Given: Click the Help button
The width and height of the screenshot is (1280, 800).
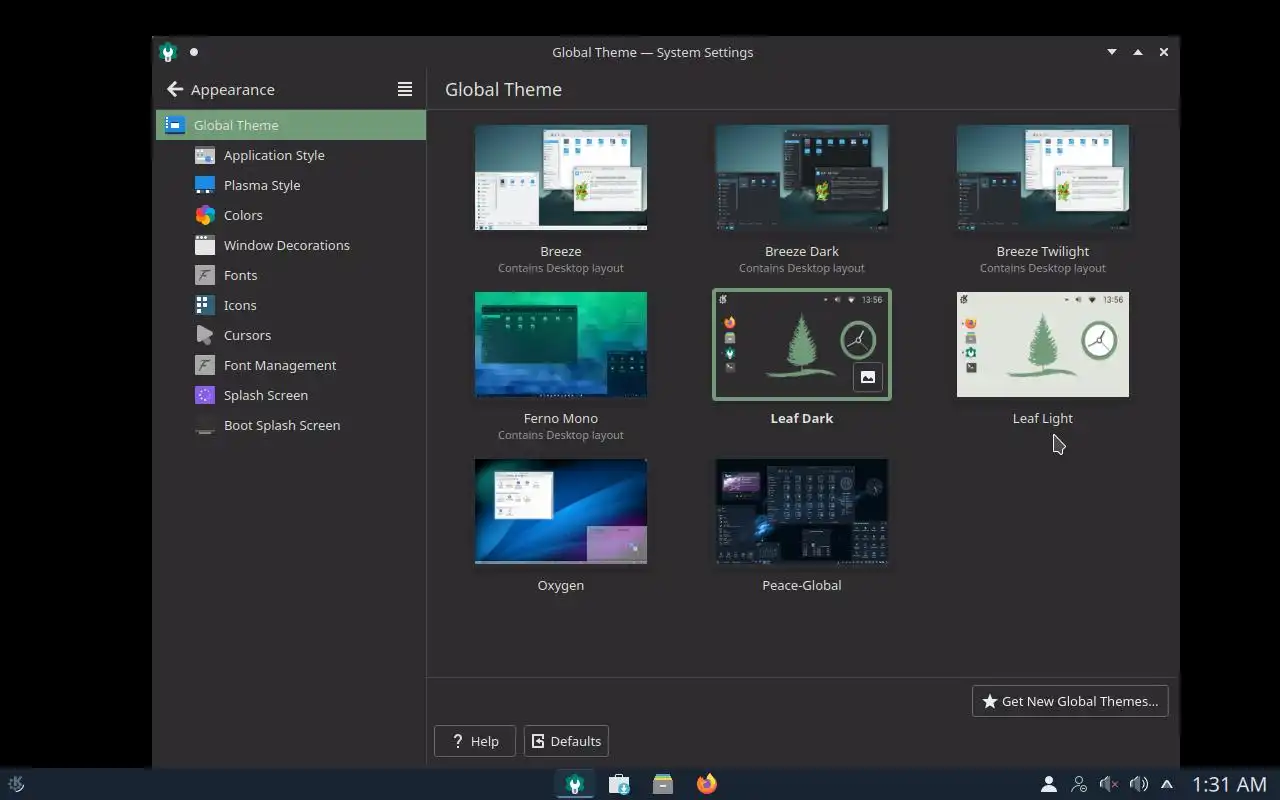Looking at the screenshot, I should click(x=475, y=741).
